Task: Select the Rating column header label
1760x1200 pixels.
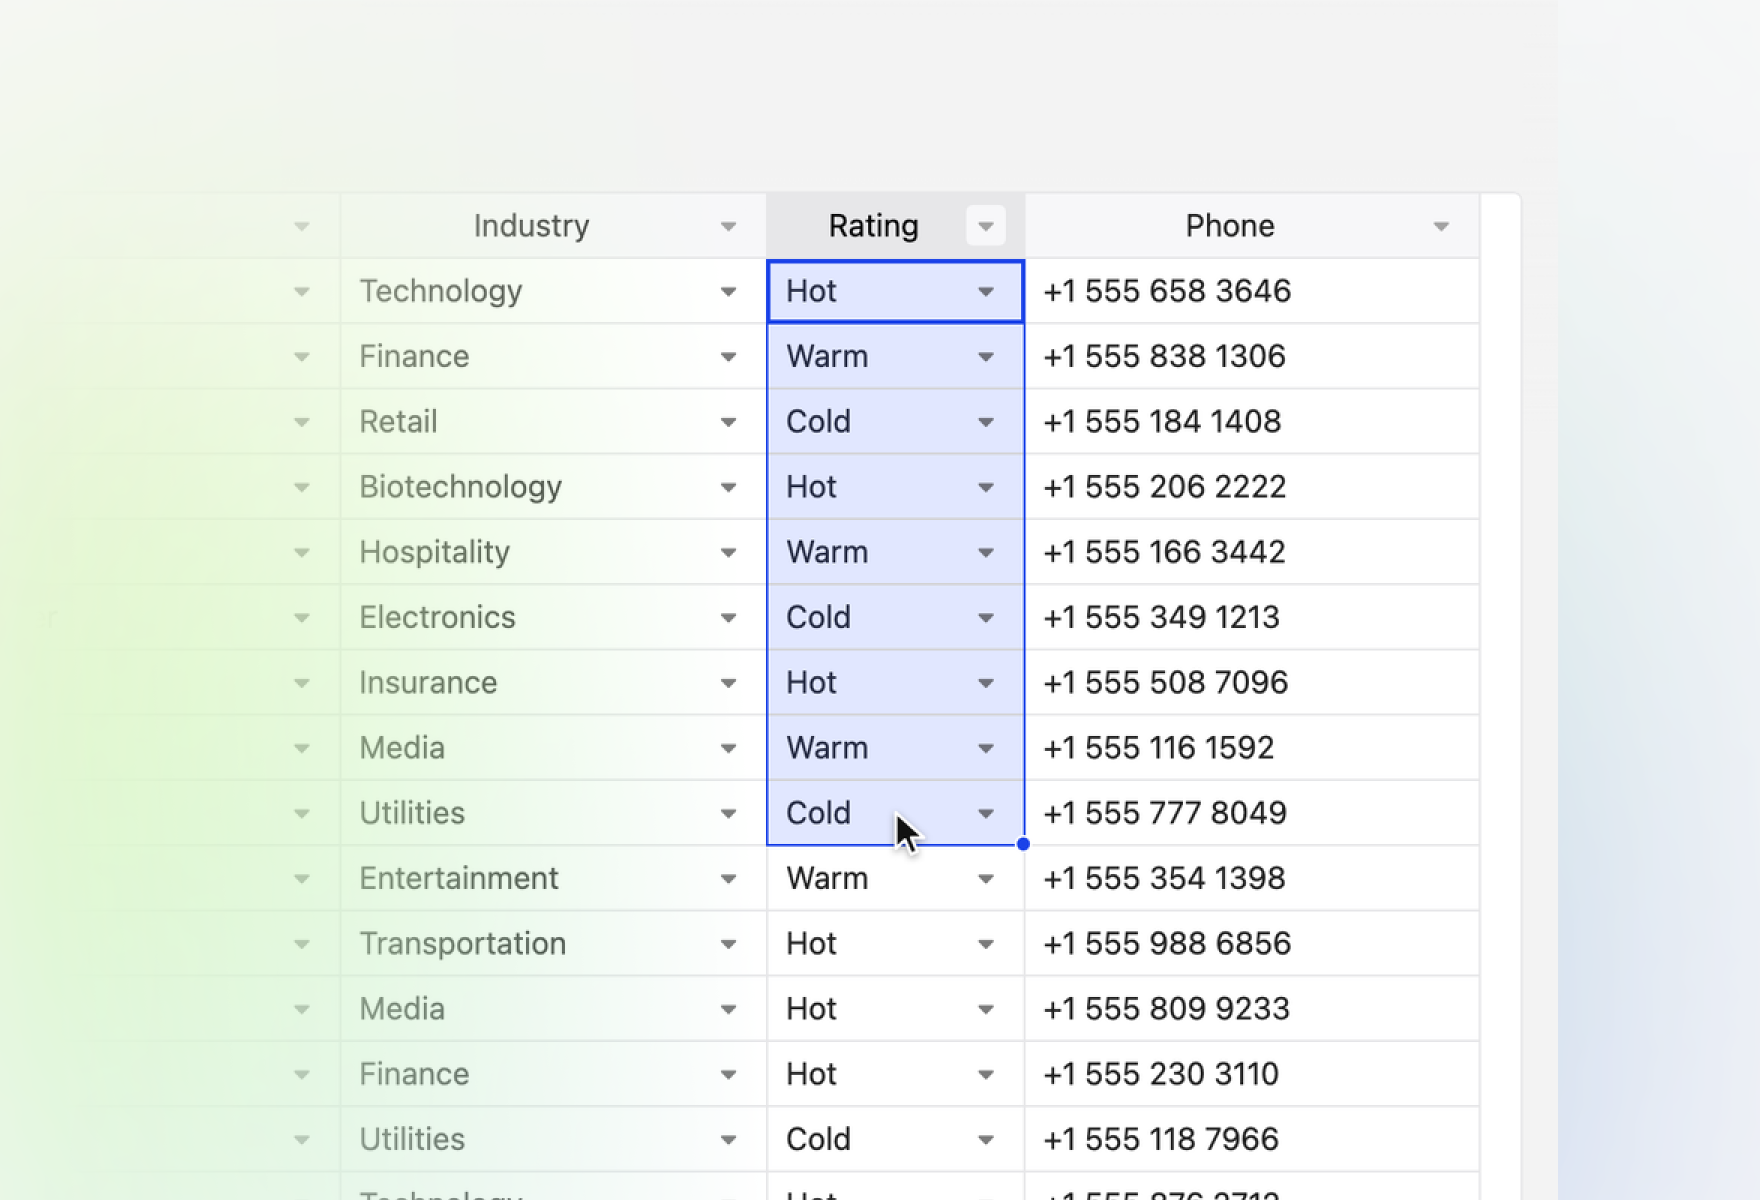Action: click(x=873, y=226)
